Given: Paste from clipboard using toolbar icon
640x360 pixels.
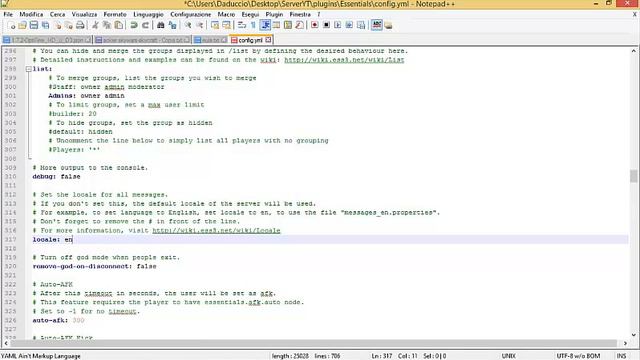Looking at the screenshot, I should (x=118, y=25).
